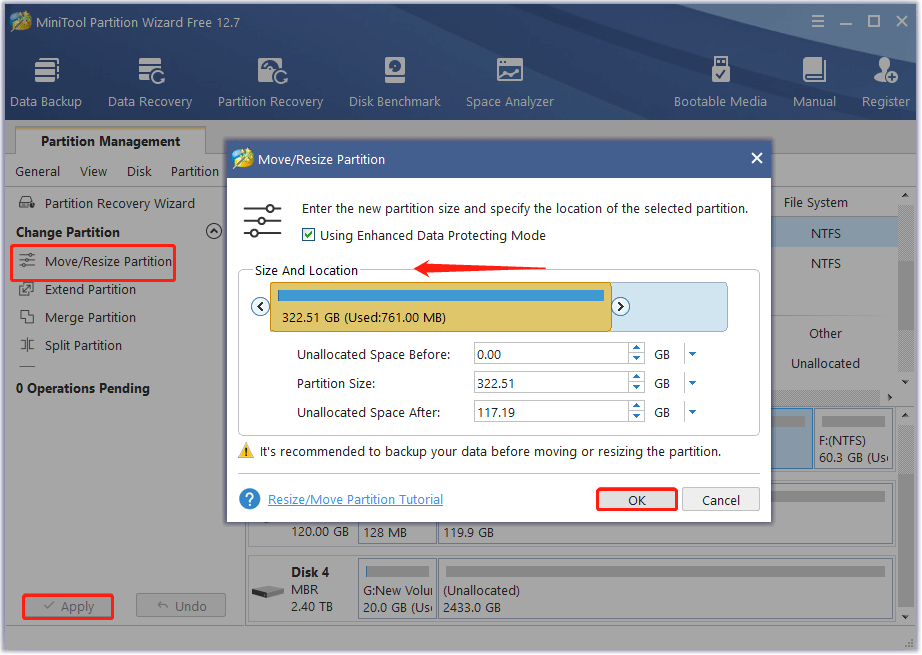Viewport: 922px width, 655px height.
Task: Select the F:(NTFS) 60.3 GB partition
Action: [854, 439]
